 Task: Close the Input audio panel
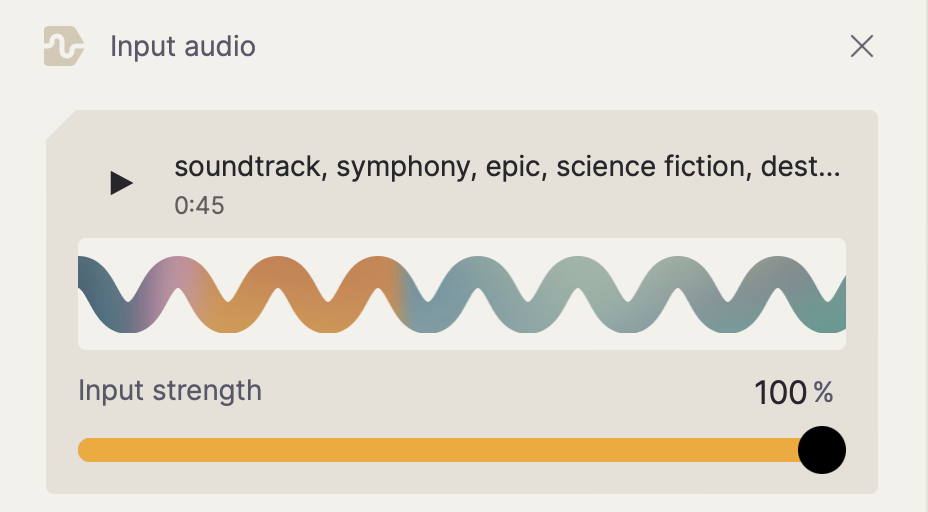(x=861, y=46)
